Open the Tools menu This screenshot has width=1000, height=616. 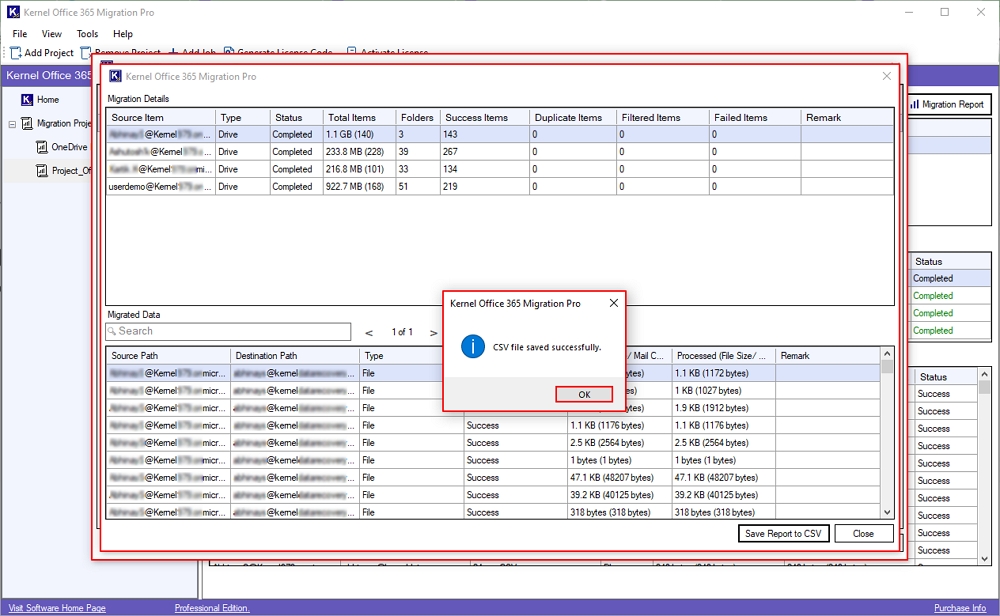[86, 33]
